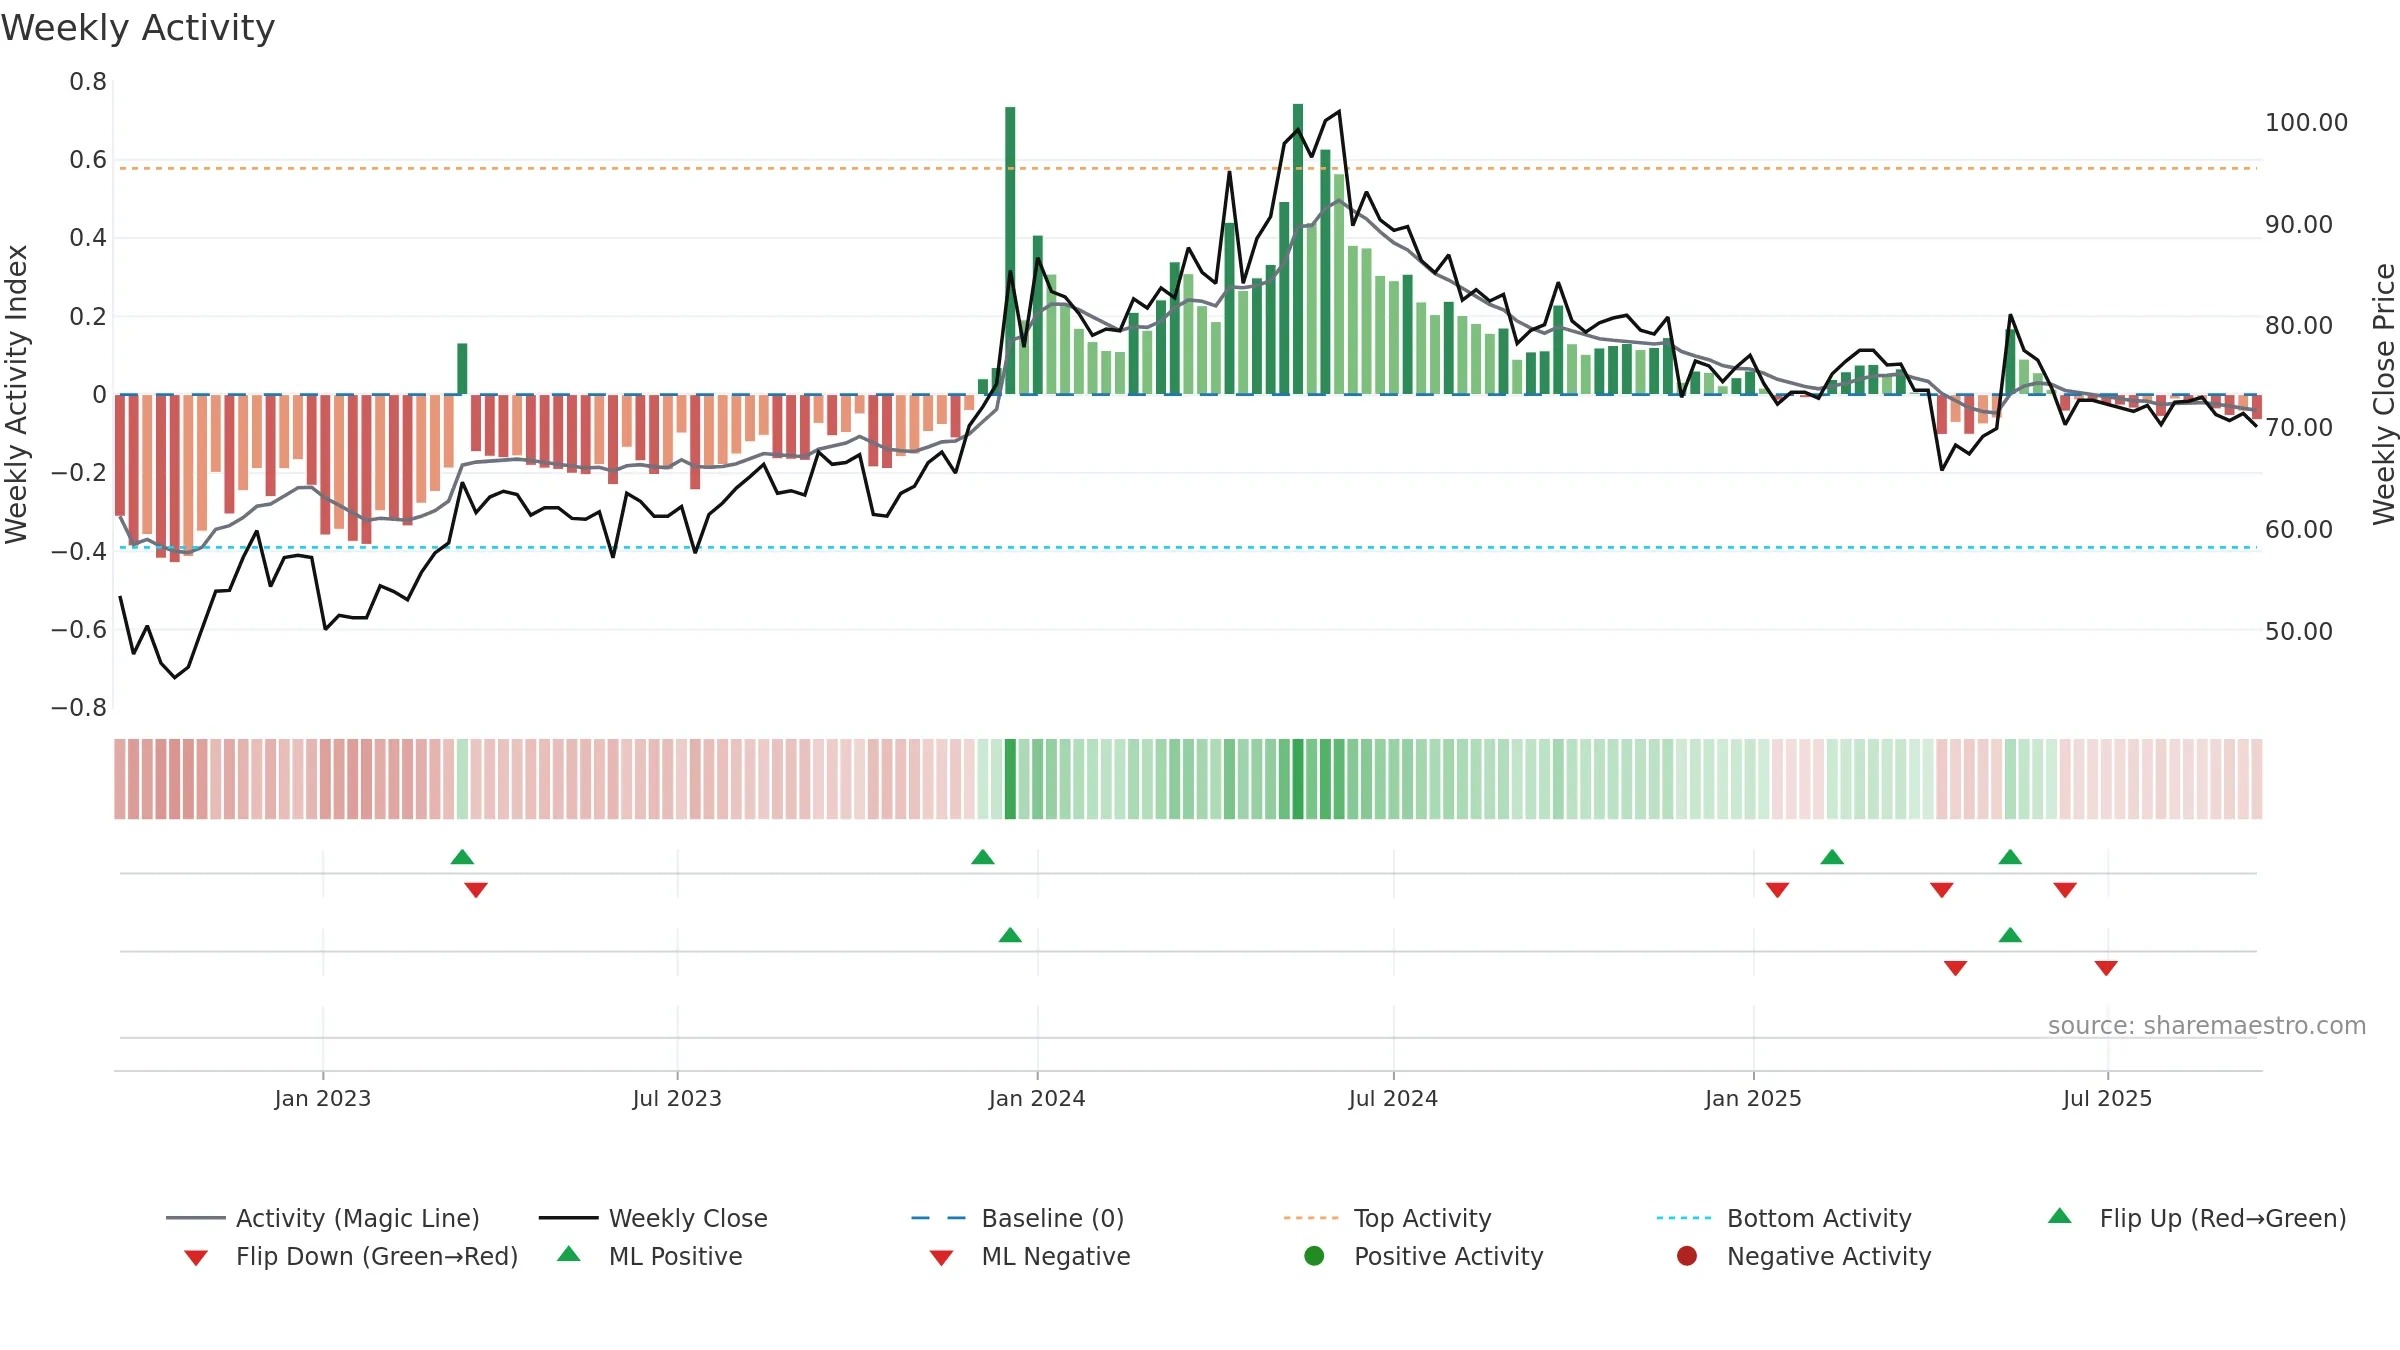
Task: Click the red Flip Down triangle legend icon
Action: point(196,1258)
